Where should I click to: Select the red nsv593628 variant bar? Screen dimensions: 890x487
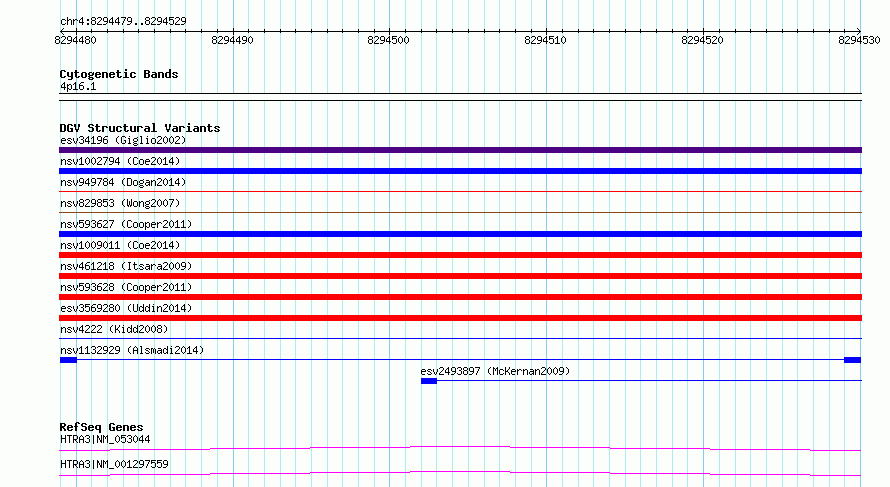click(460, 297)
